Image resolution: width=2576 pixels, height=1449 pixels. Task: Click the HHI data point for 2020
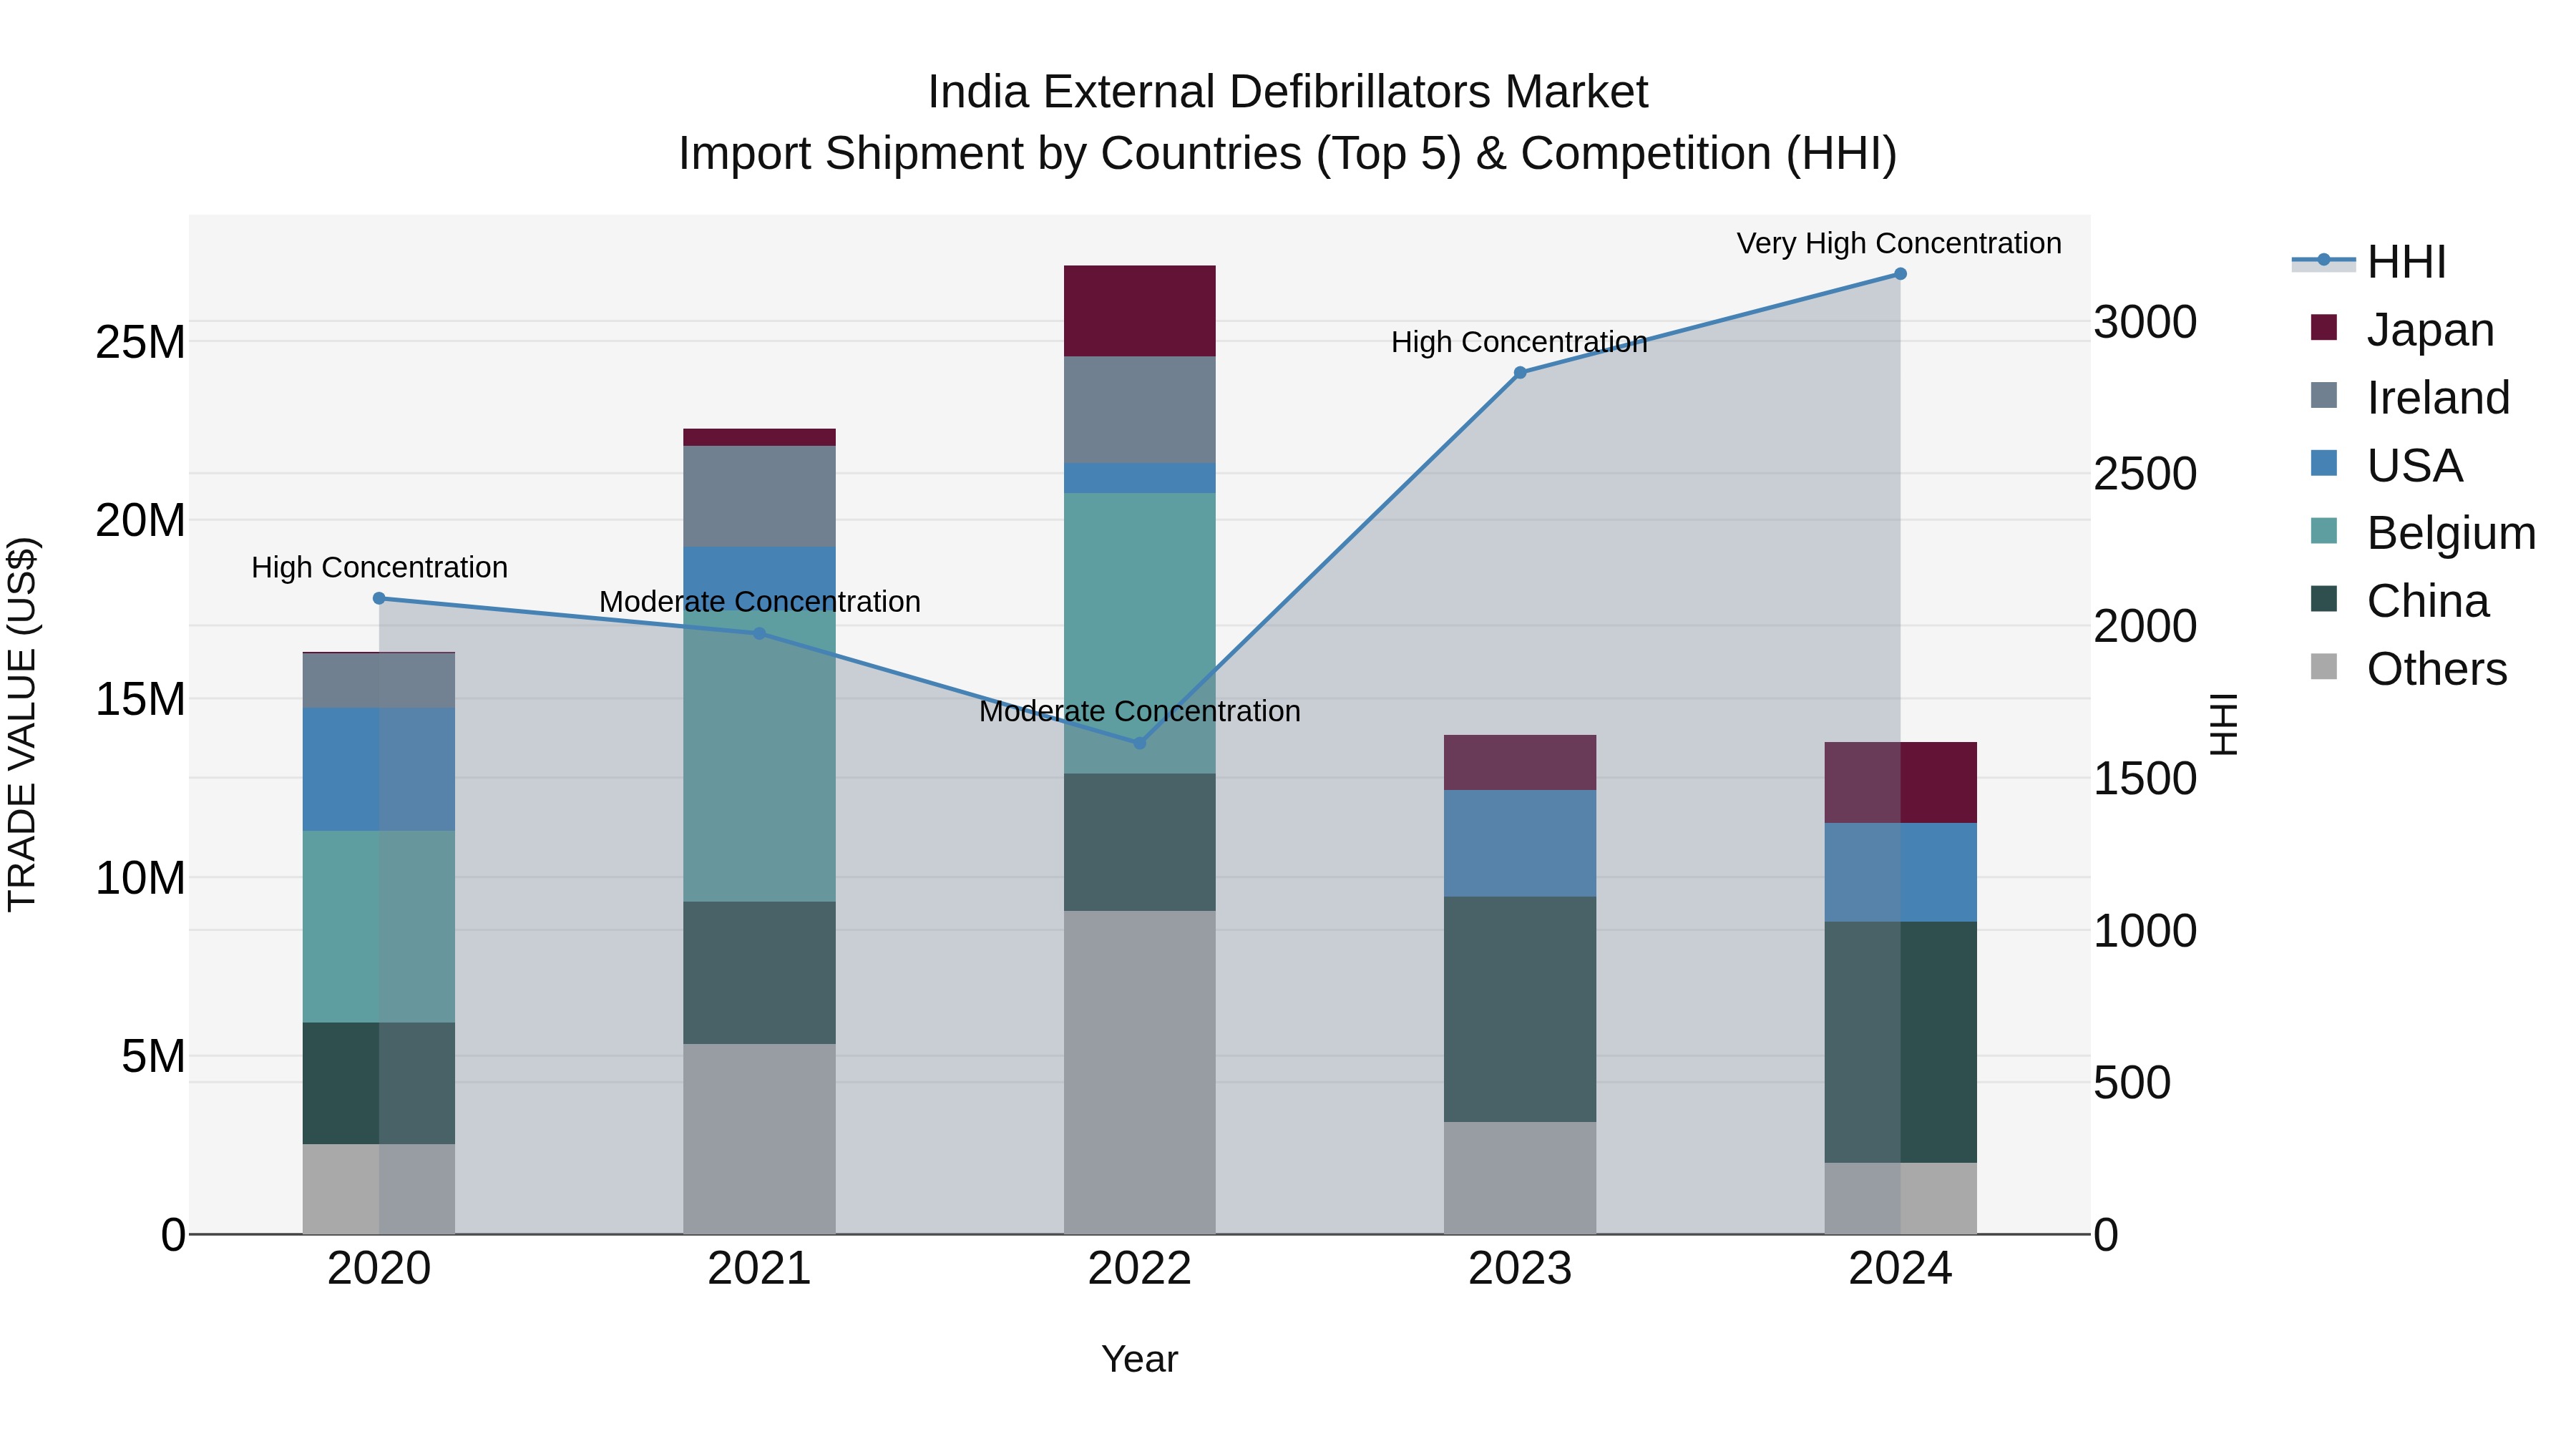(x=379, y=599)
